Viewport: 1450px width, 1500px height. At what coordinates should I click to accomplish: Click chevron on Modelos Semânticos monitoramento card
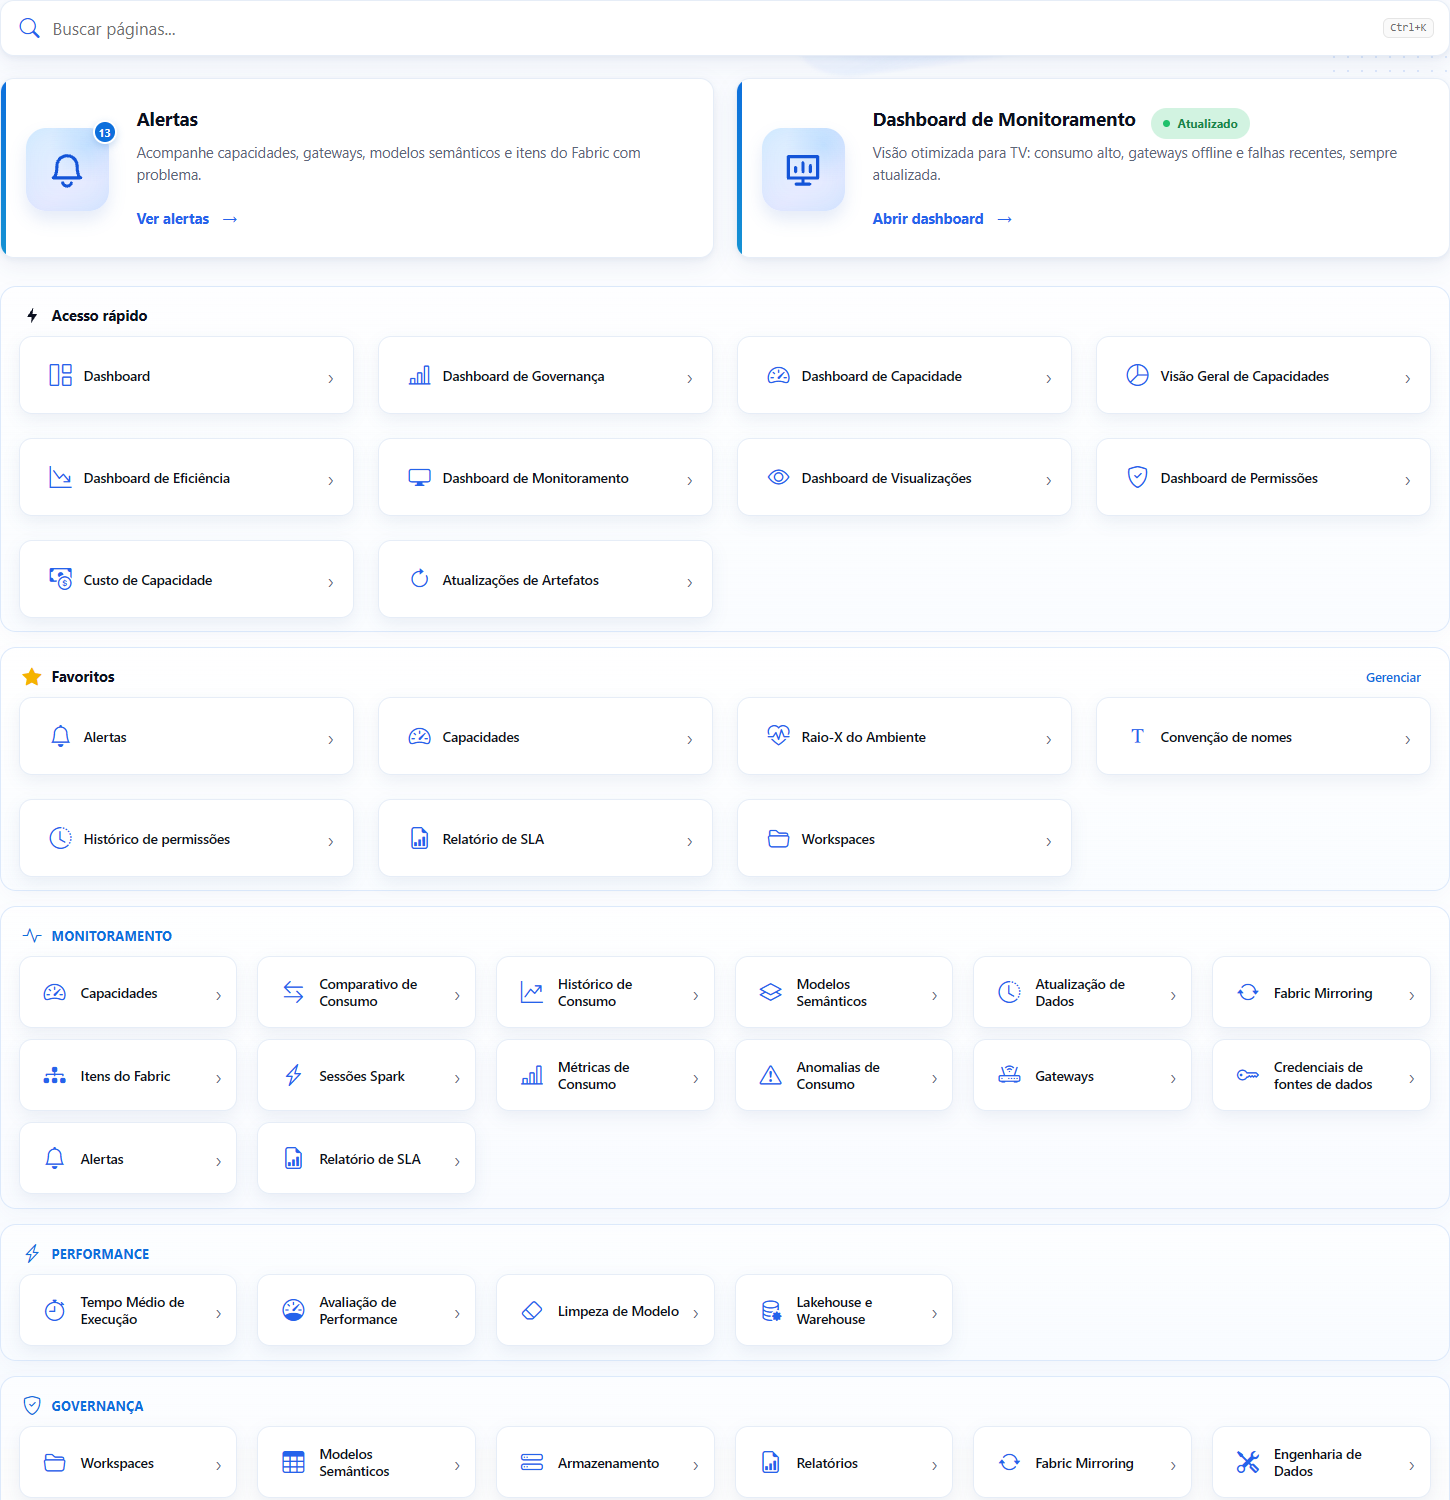pyautogui.click(x=935, y=996)
